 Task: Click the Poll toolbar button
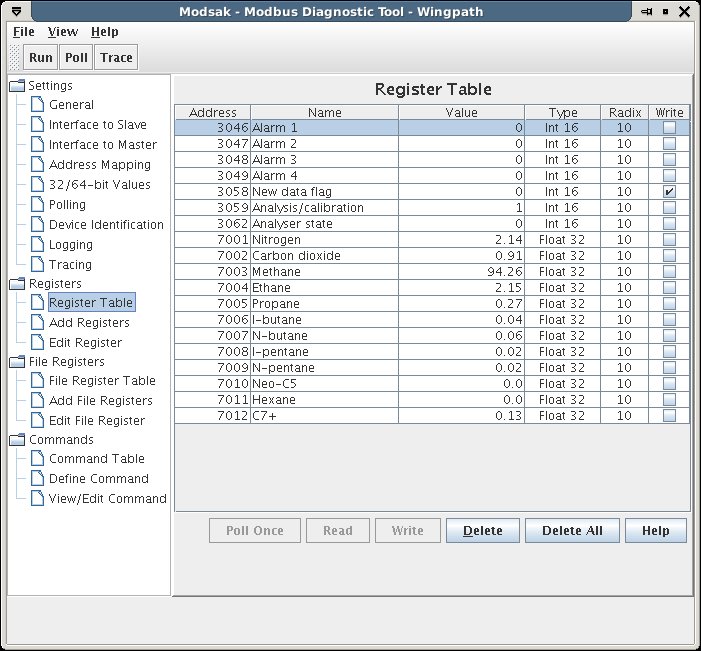pyautogui.click(x=76, y=57)
